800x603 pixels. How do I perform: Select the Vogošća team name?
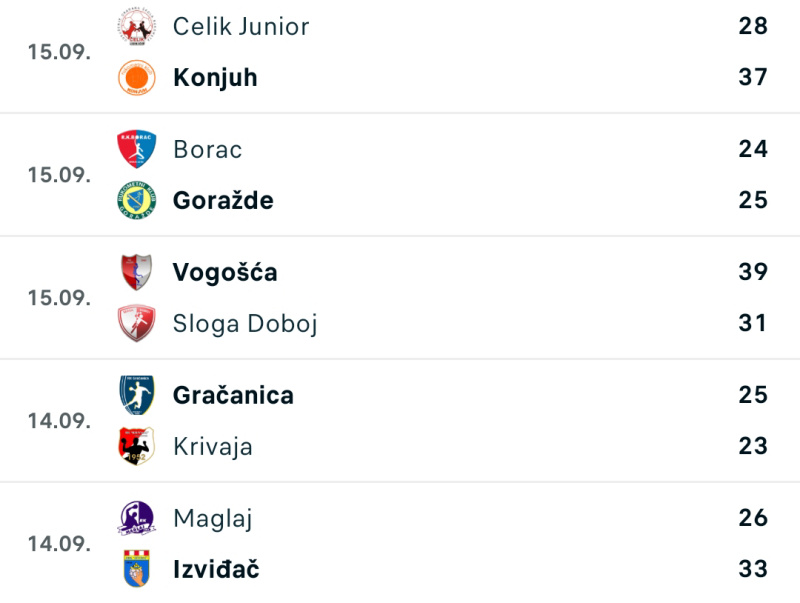click(225, 272)
